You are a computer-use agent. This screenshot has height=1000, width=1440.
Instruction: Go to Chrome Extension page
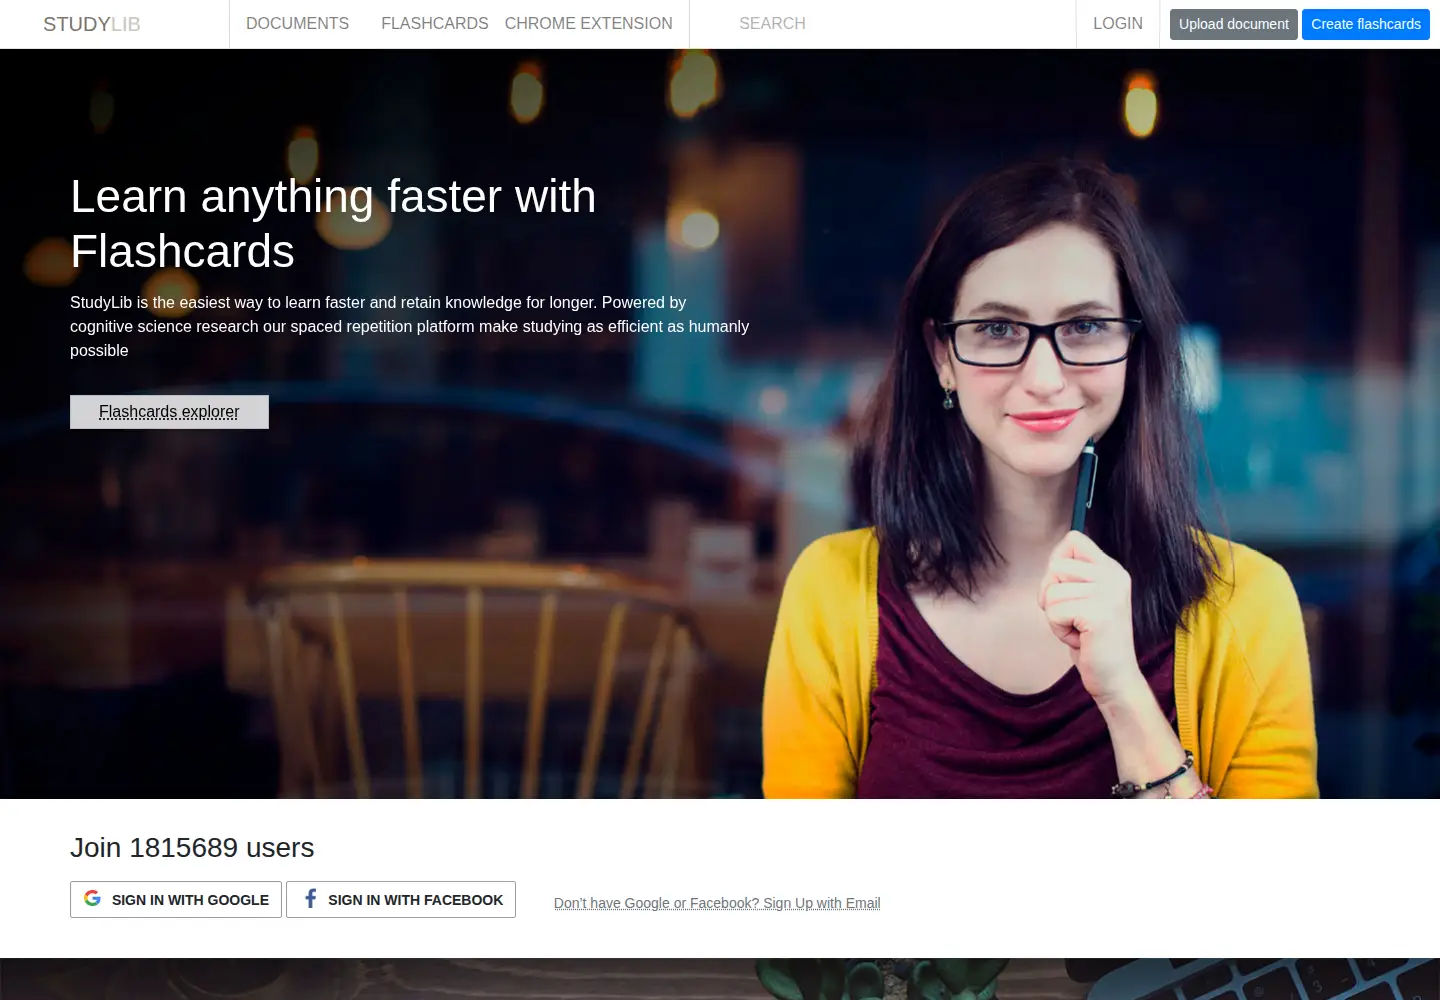click(x=588, y=23)
